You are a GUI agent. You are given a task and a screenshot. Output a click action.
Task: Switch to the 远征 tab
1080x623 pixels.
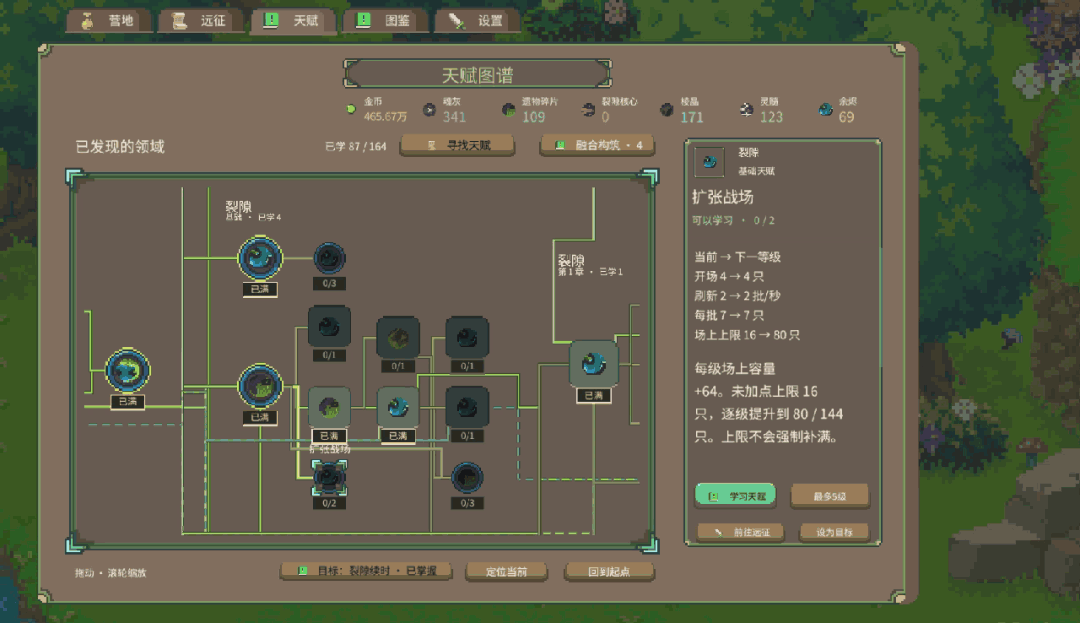pos(201,21)
